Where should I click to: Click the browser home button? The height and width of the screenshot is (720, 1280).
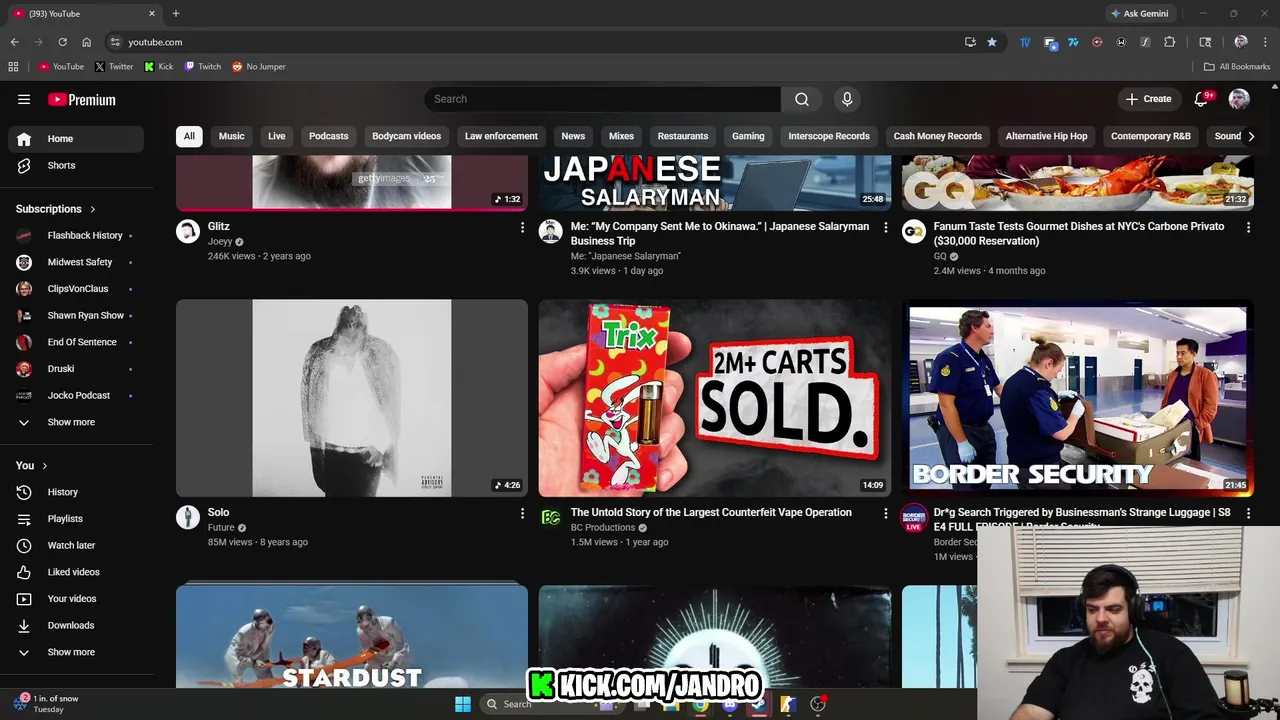(86, 42)
